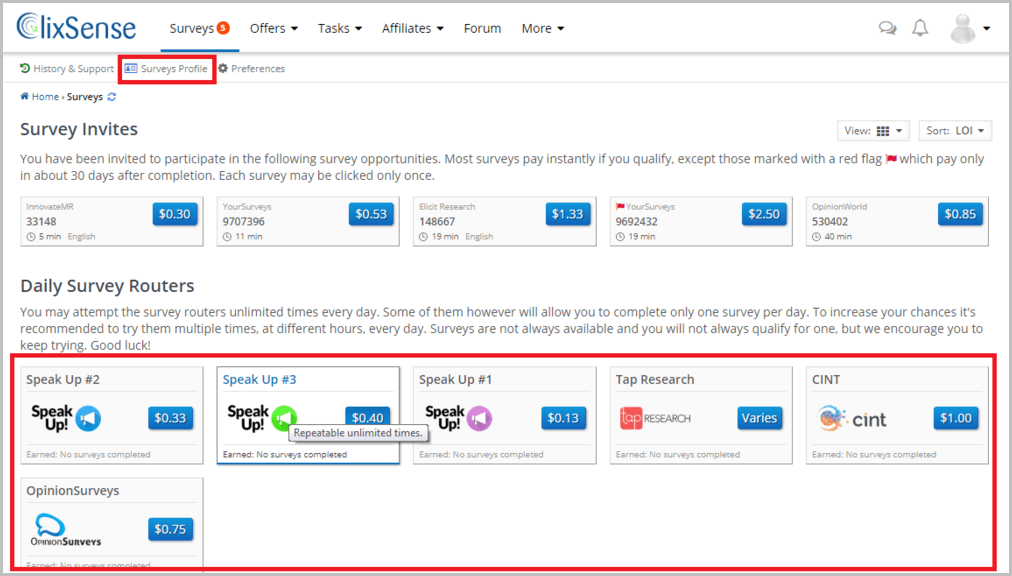Click the red flag icon on YourSurveys 9692432
1012x576 pixels.
tap(620, 207)
